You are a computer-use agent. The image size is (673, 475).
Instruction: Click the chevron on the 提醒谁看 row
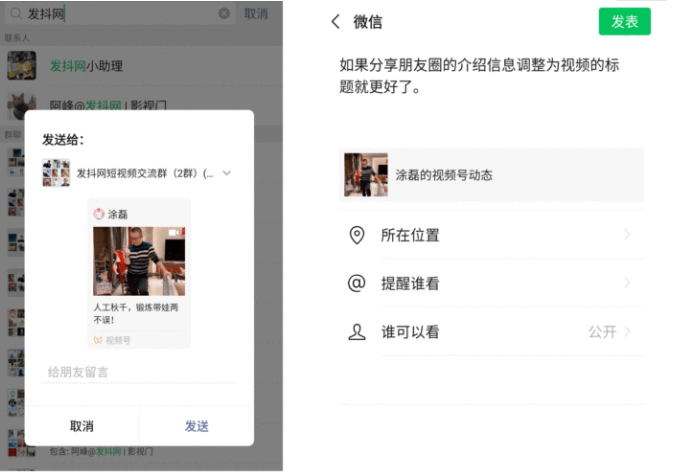click(x=627, y=283)
